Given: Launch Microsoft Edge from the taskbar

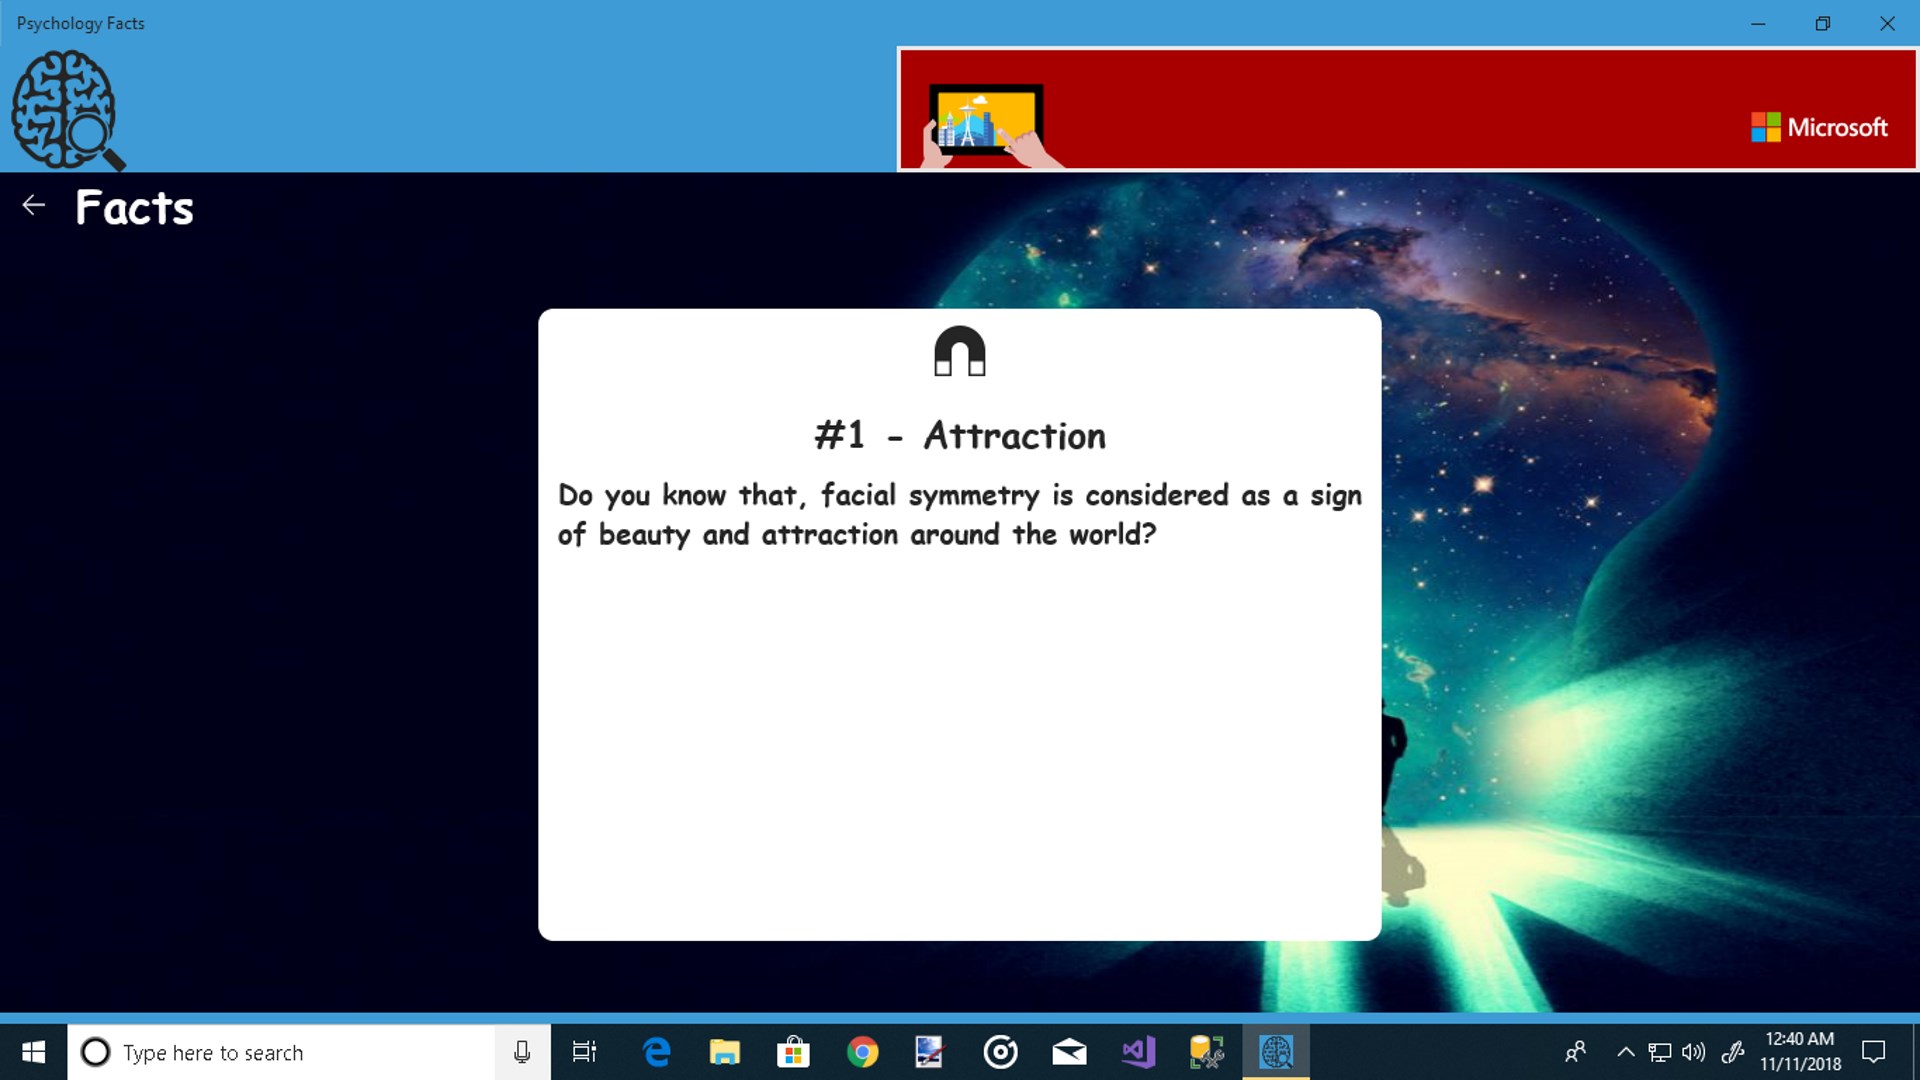Looking at the screenshot, I should (x=657, y=1052).
